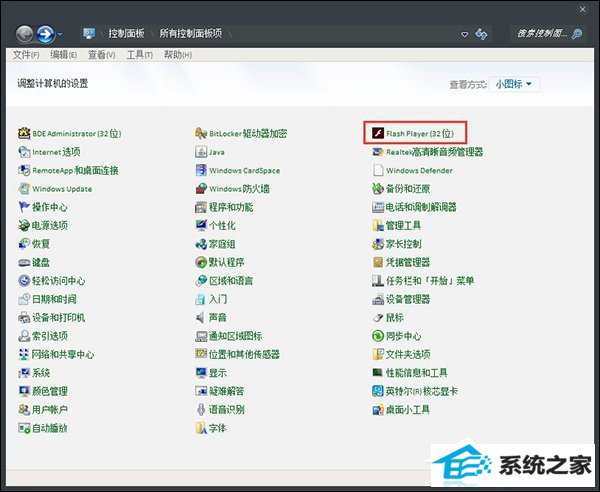Open the 同步中心 icon

click(378, 336)
